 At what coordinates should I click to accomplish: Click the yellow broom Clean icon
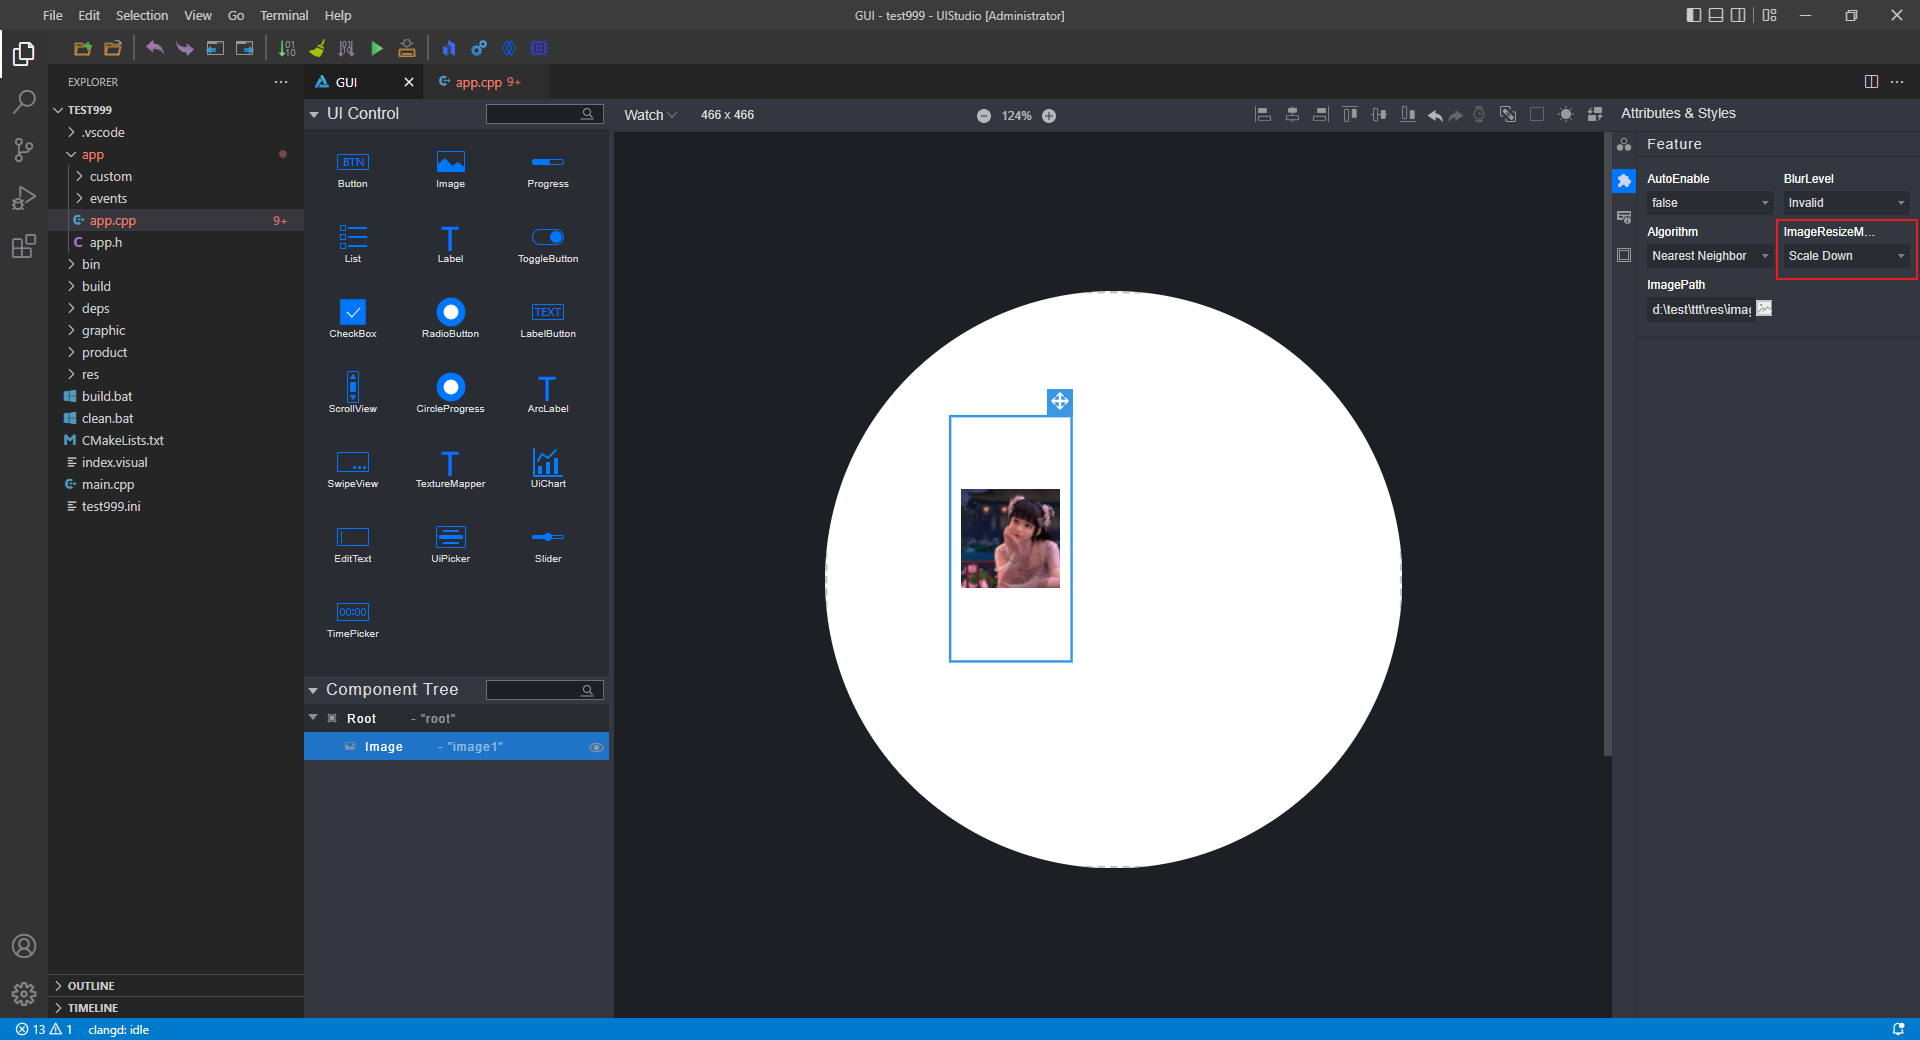(317, 48)
